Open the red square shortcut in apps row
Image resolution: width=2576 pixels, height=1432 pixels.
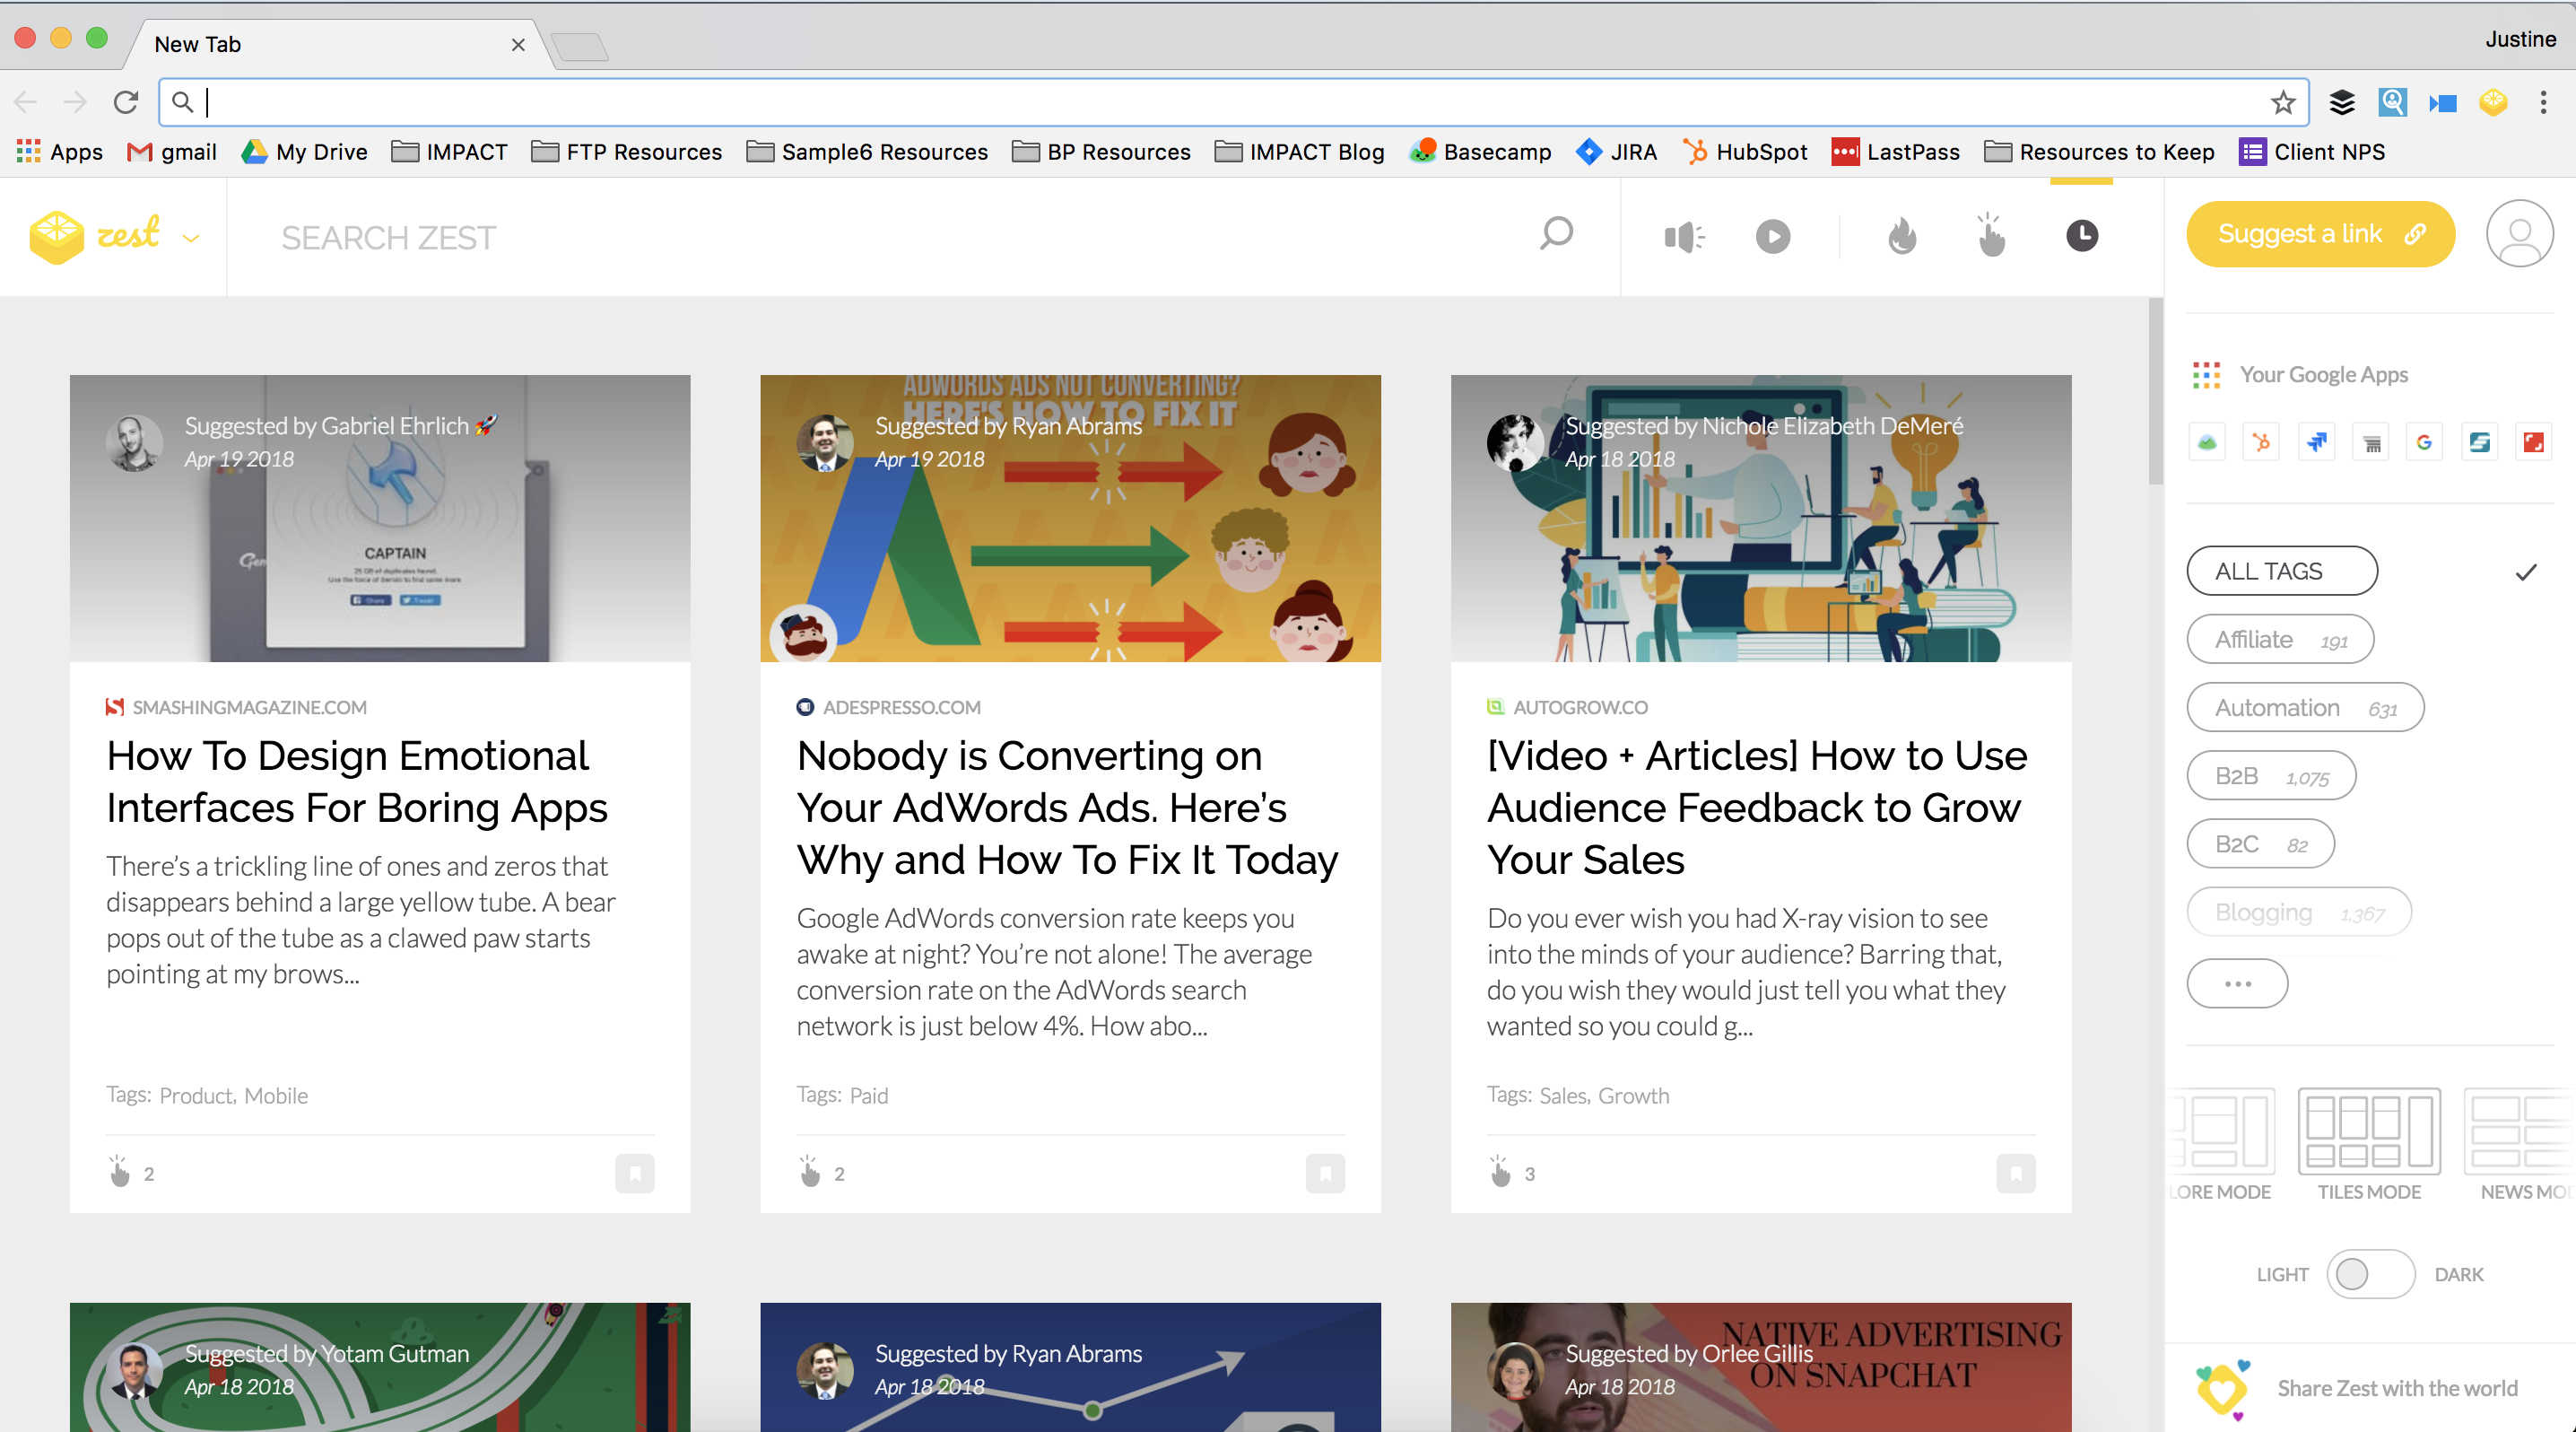coord(2533,442)
